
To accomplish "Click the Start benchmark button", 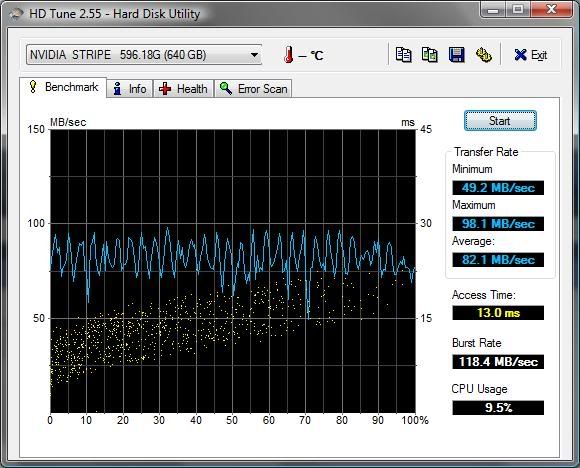I will tap(500, 121).
